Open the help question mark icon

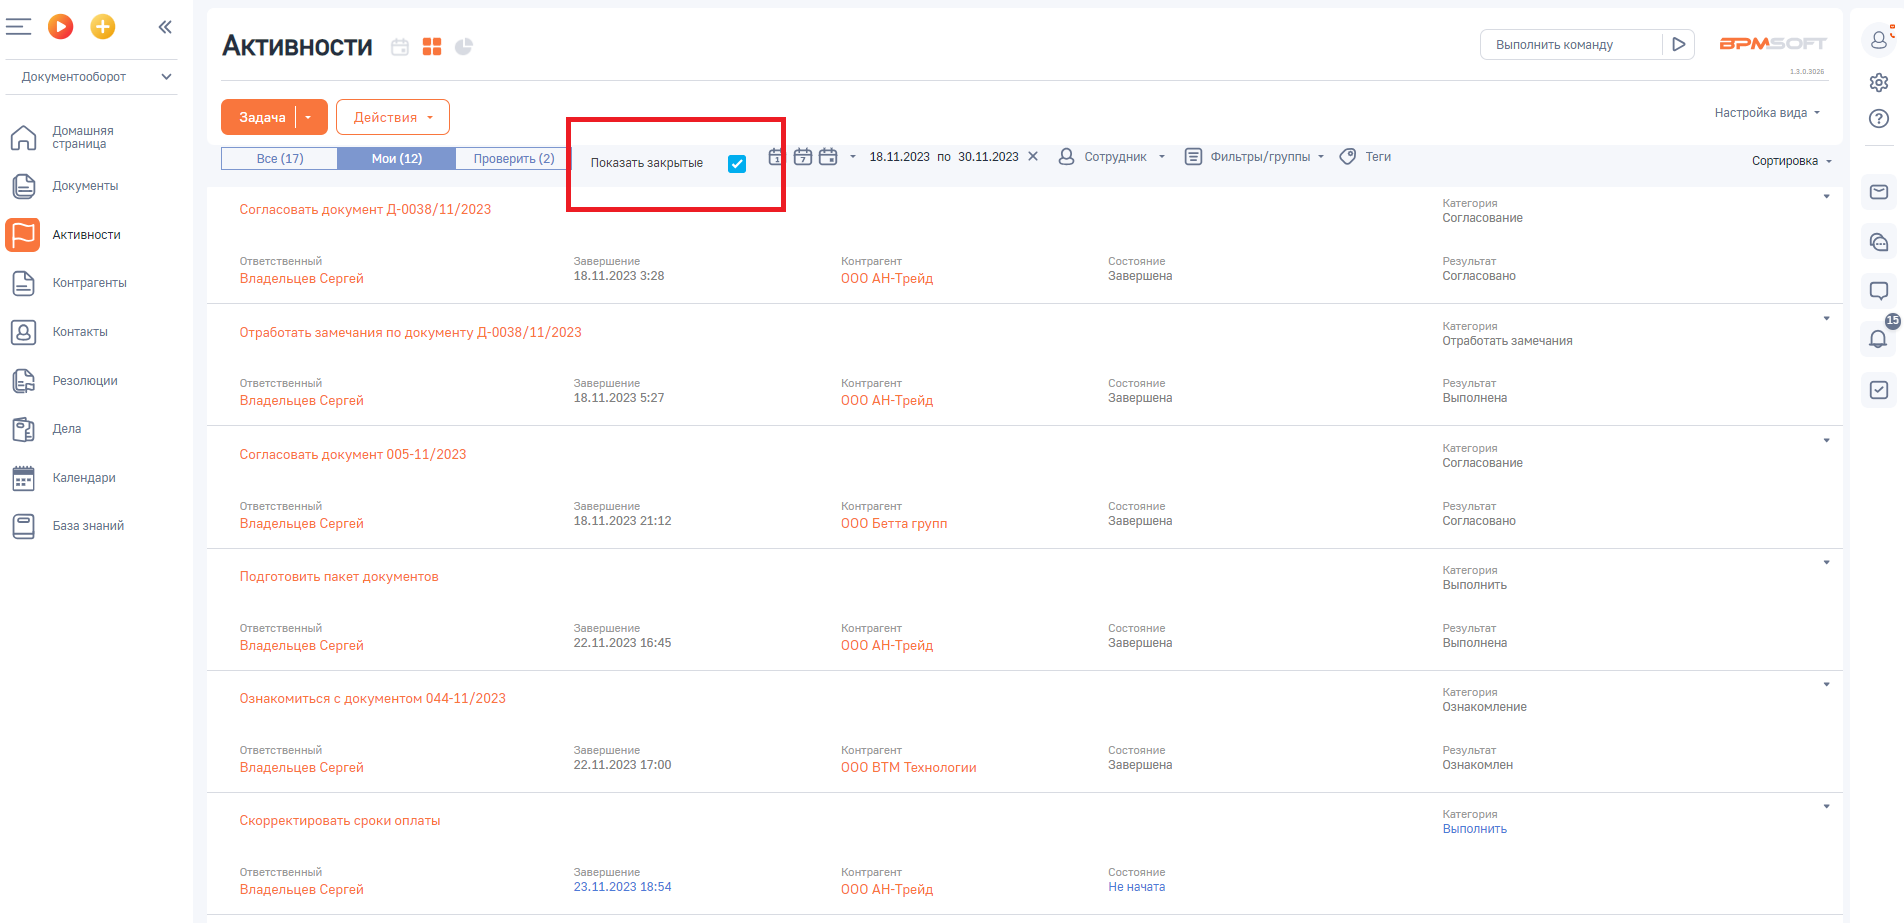point(1879,119)
